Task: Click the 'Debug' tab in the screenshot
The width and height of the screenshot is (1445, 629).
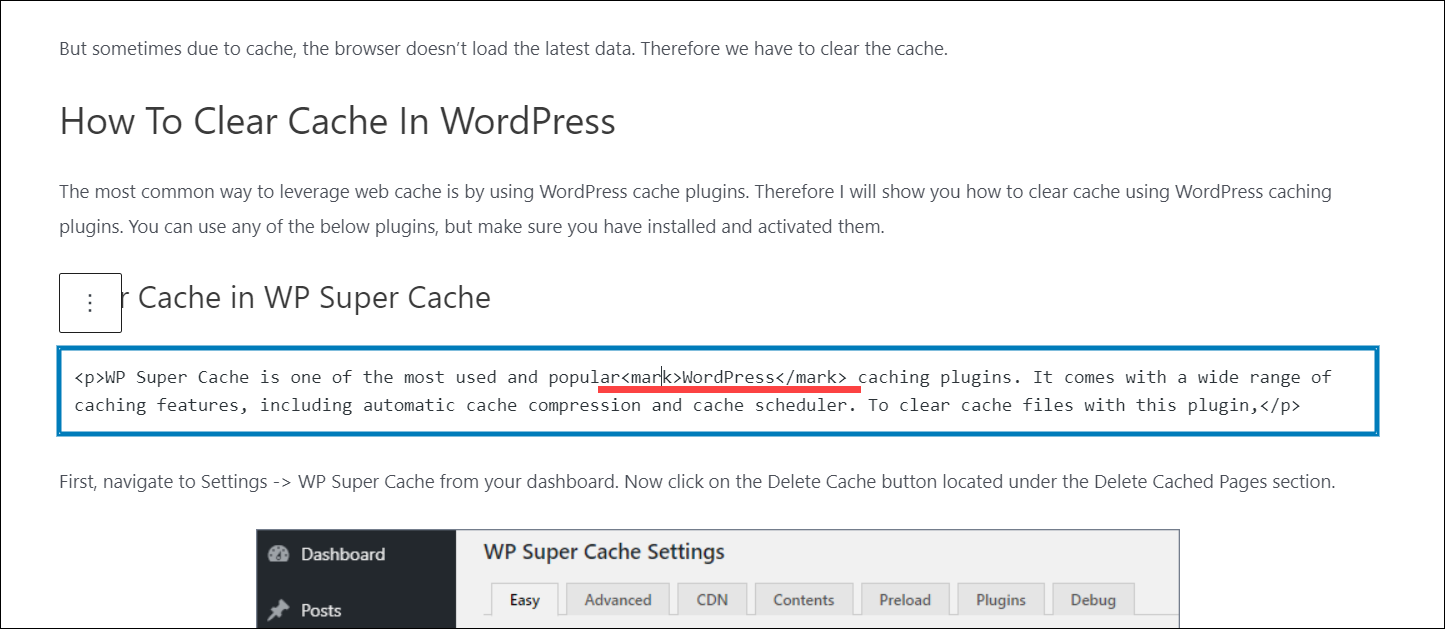Action: pos(1093,600)
